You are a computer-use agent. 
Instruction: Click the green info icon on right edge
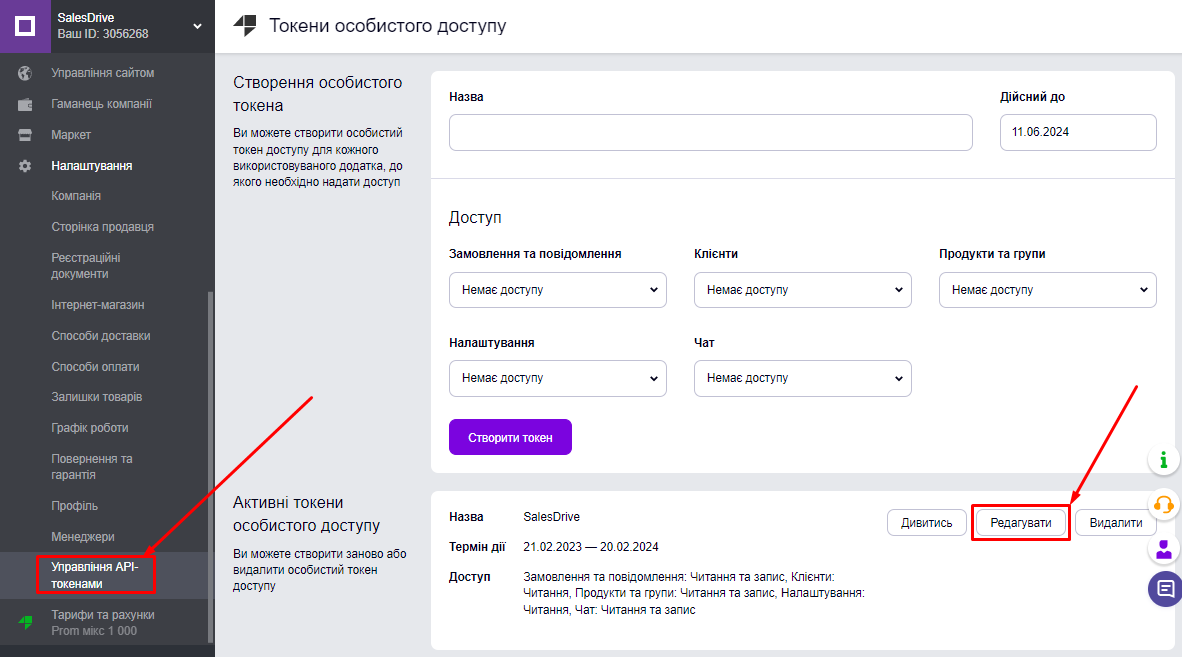click(x=1163, y=460)
